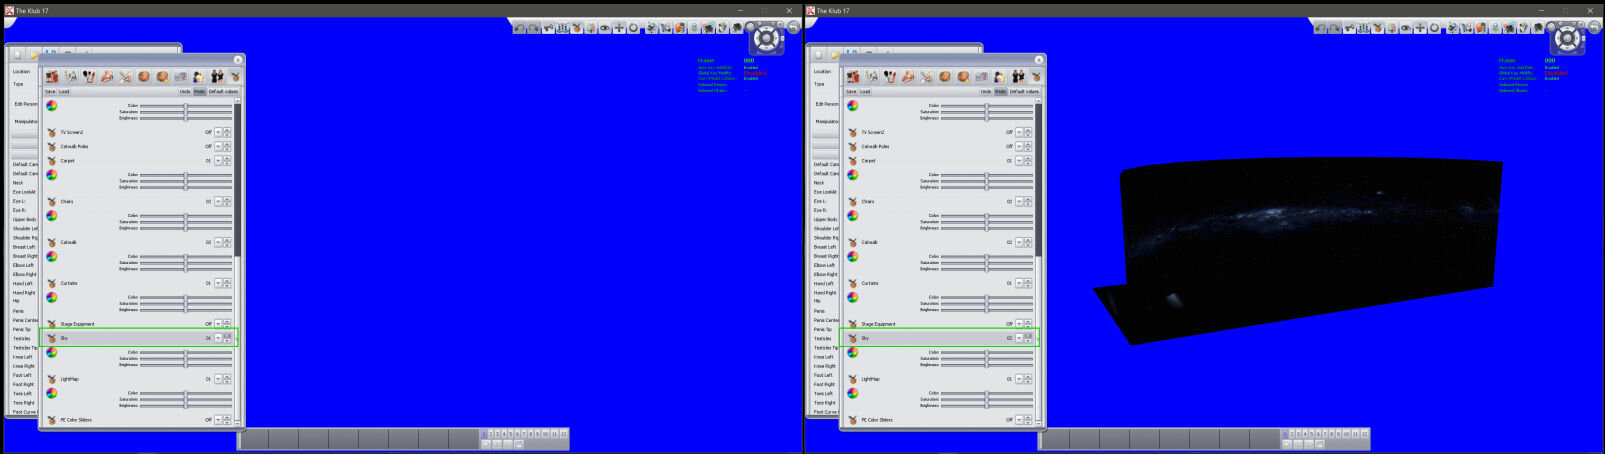Click the center of the camera navigation wheel in the left window
Image resolution: width=1605 pixels, height=454 pixels.
coord(765,38)
